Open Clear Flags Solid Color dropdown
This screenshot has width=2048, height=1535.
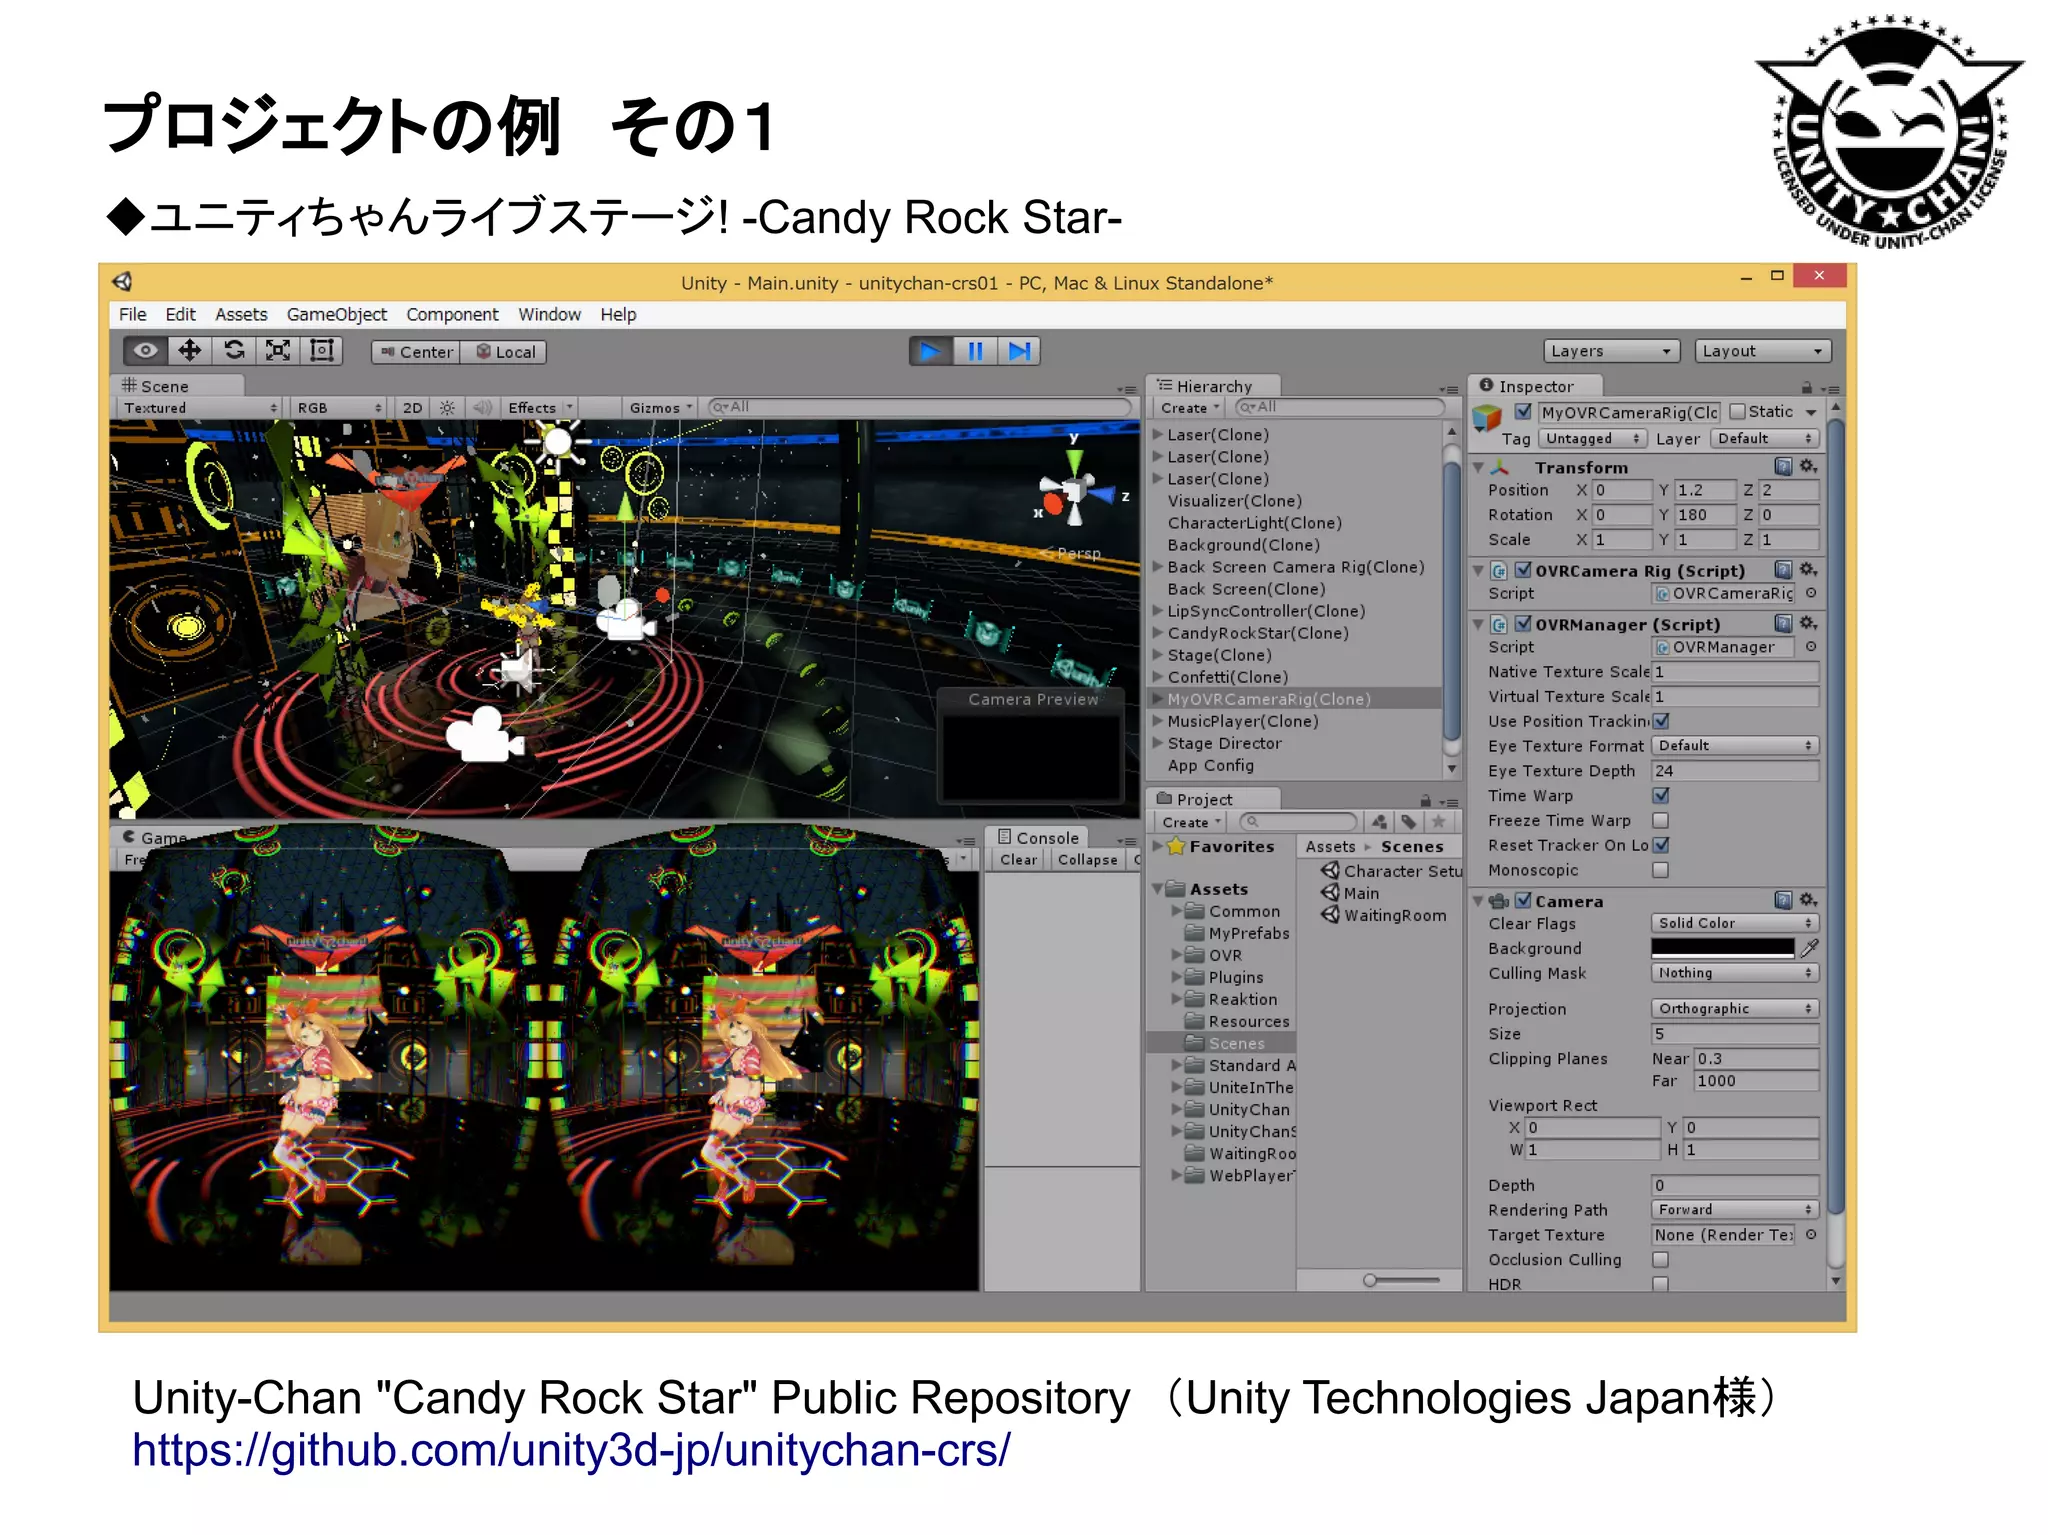click(1734, 923)
